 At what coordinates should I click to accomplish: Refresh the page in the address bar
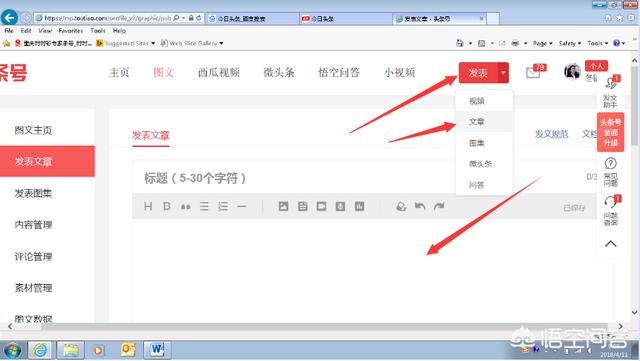coord(199,18)
